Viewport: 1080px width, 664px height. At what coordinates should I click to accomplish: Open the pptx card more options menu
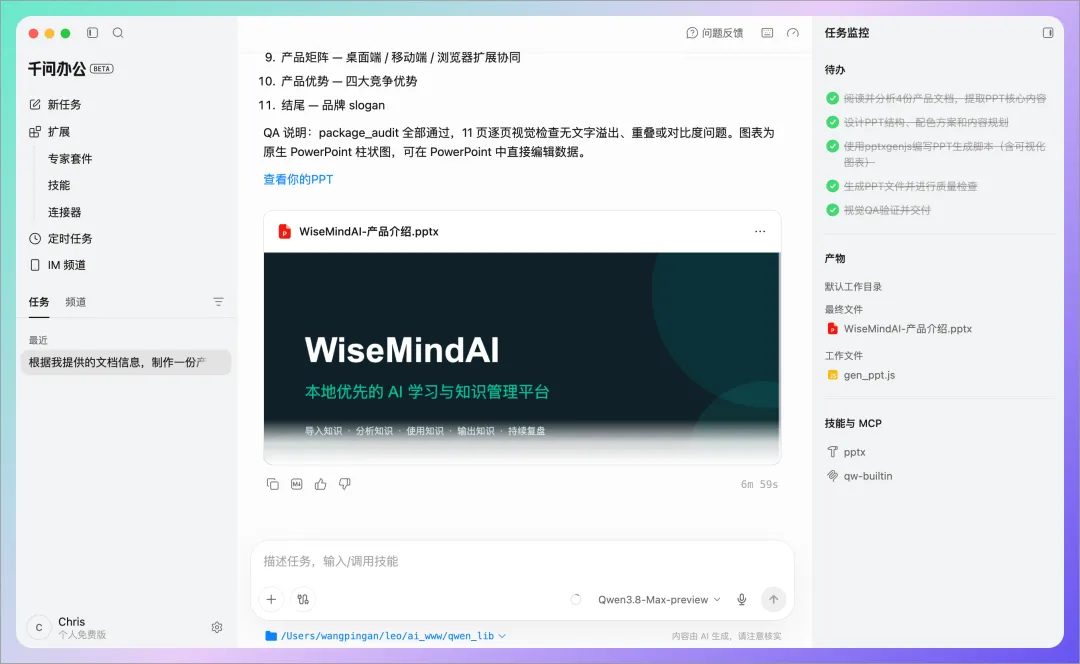click(760, 231)
